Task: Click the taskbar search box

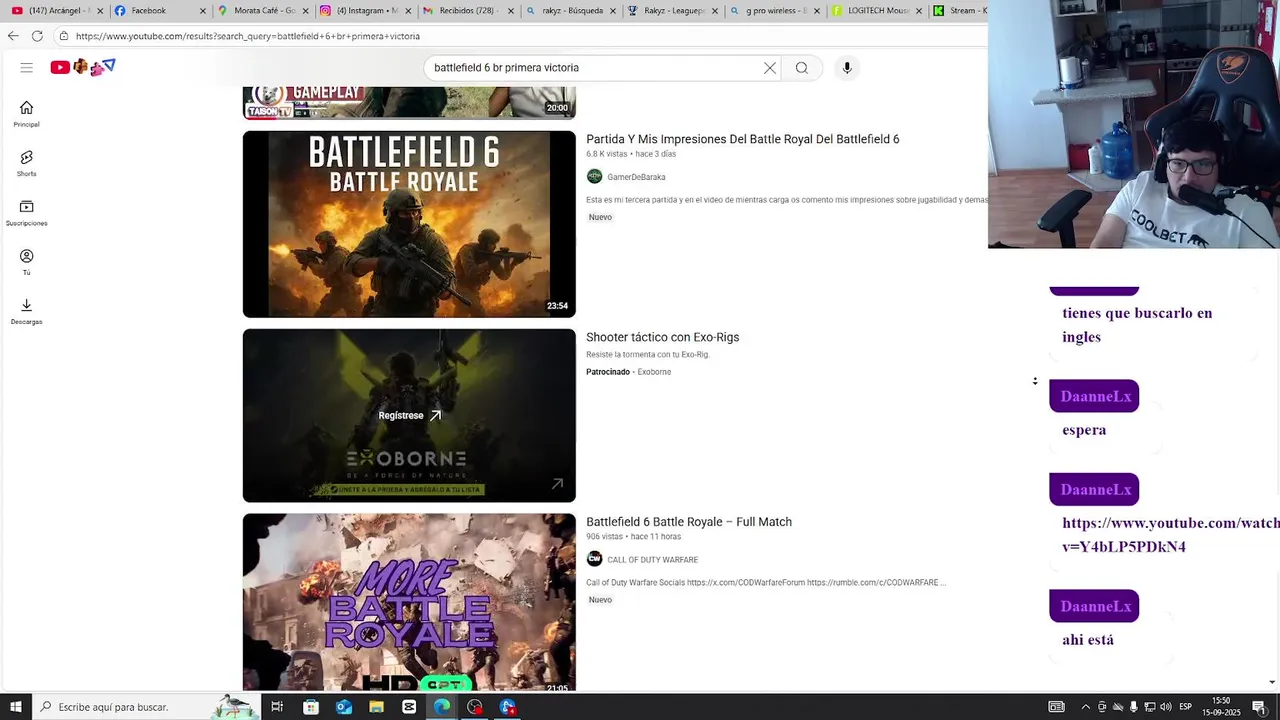Action: (x=145, y=707)
